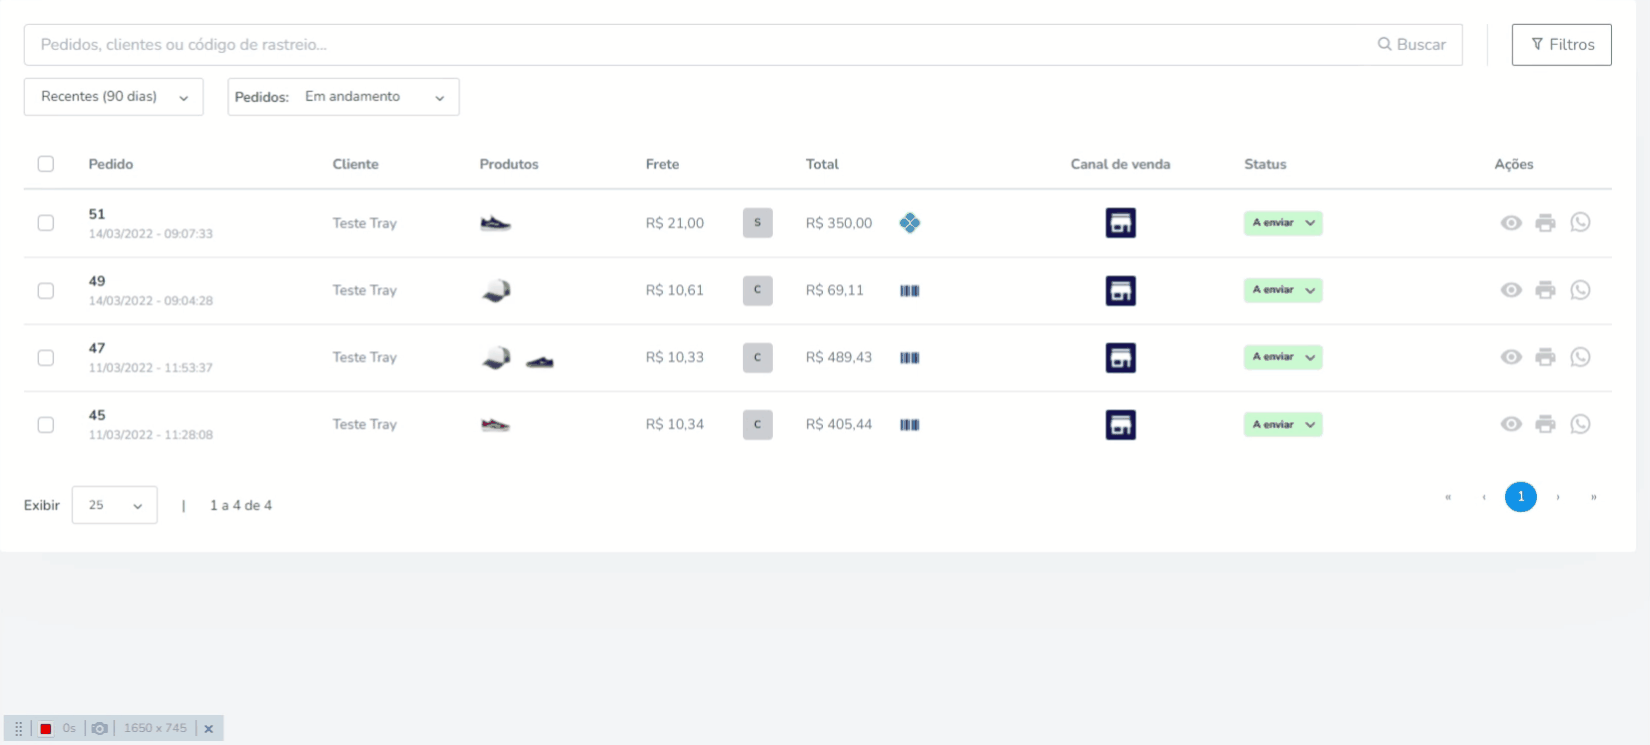Open WhatsApp for order 49

pyautogui.click(x=1580, y=289)
